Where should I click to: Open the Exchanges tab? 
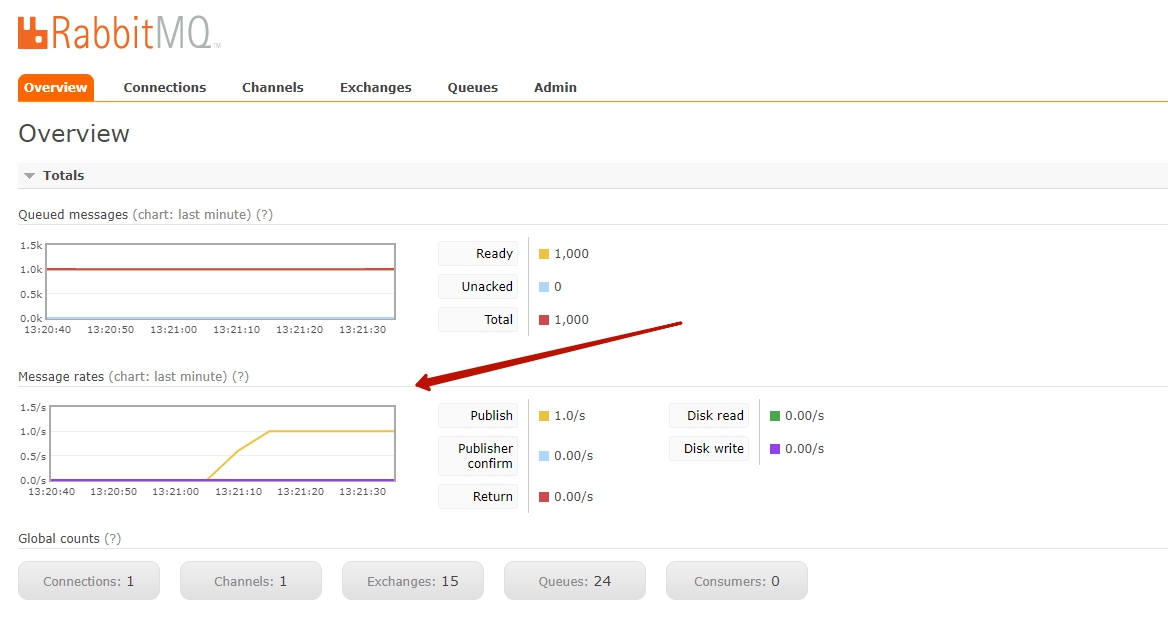click(375, 87)
